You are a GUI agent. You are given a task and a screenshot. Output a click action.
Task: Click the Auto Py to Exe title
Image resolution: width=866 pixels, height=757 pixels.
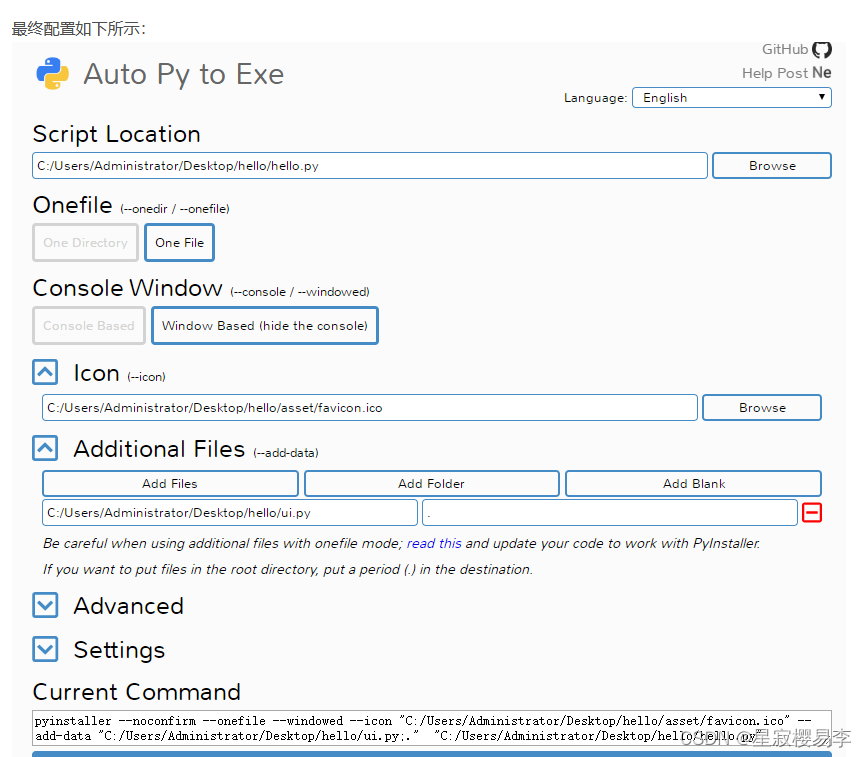tap(183, 75)
